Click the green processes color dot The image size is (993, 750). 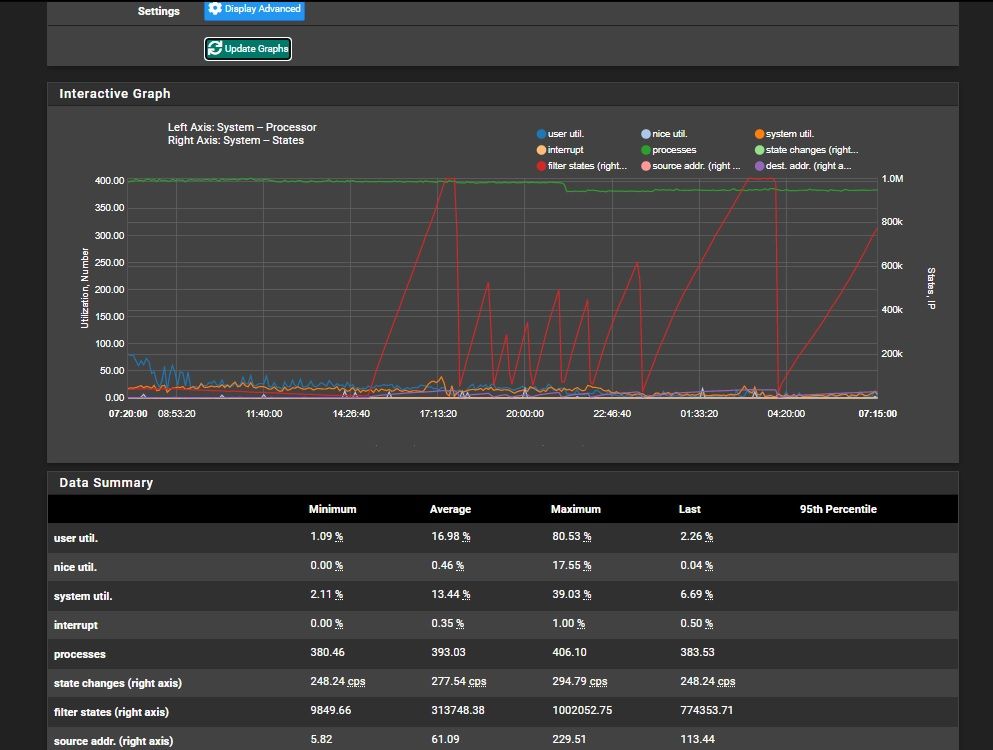click(645, 150)
